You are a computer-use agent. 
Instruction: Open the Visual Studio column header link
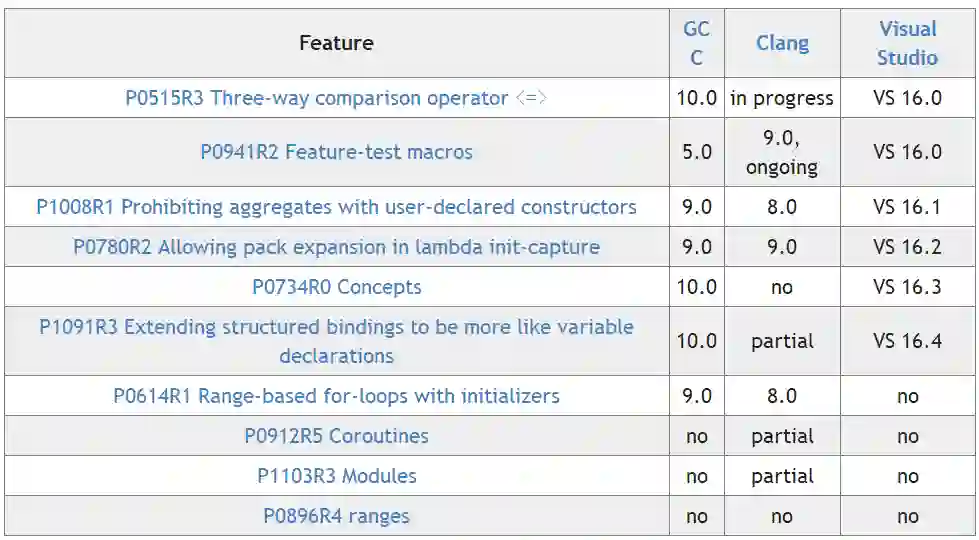(x=907, y=43)
